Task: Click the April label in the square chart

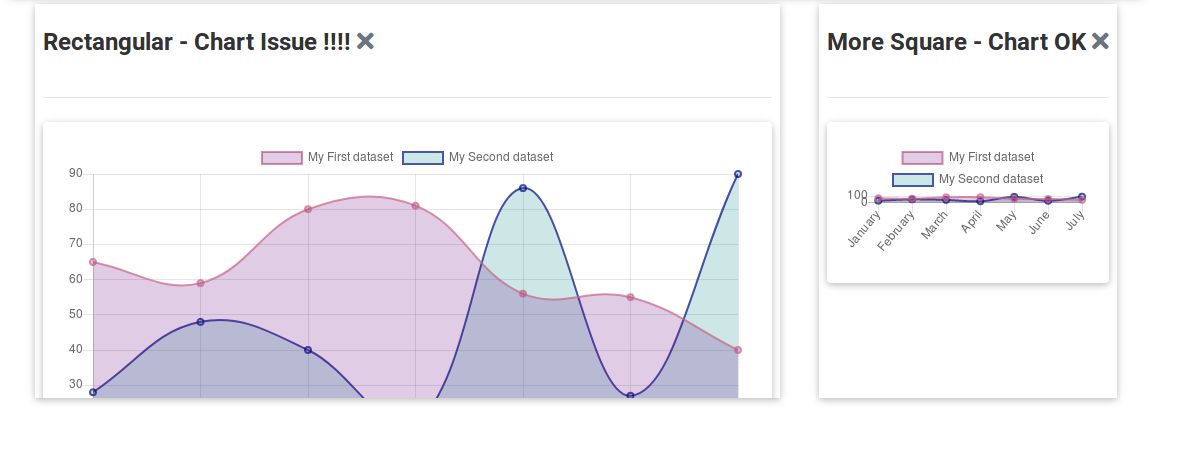Action: (x=973, y=222)
